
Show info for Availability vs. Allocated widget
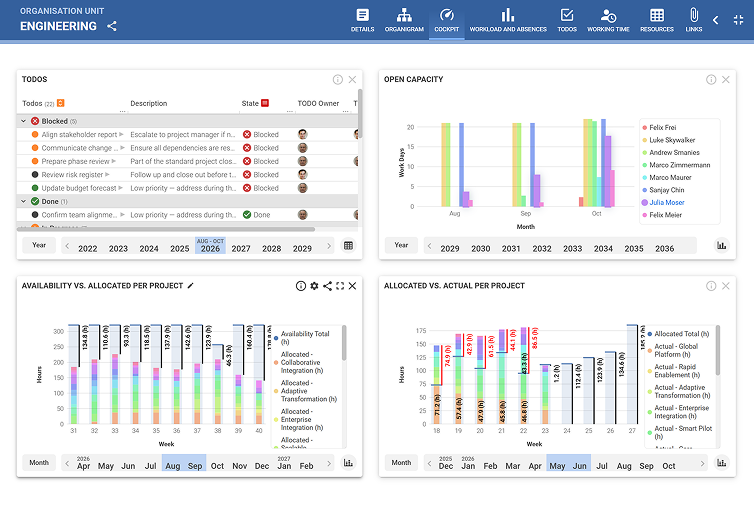pos(301,286)
